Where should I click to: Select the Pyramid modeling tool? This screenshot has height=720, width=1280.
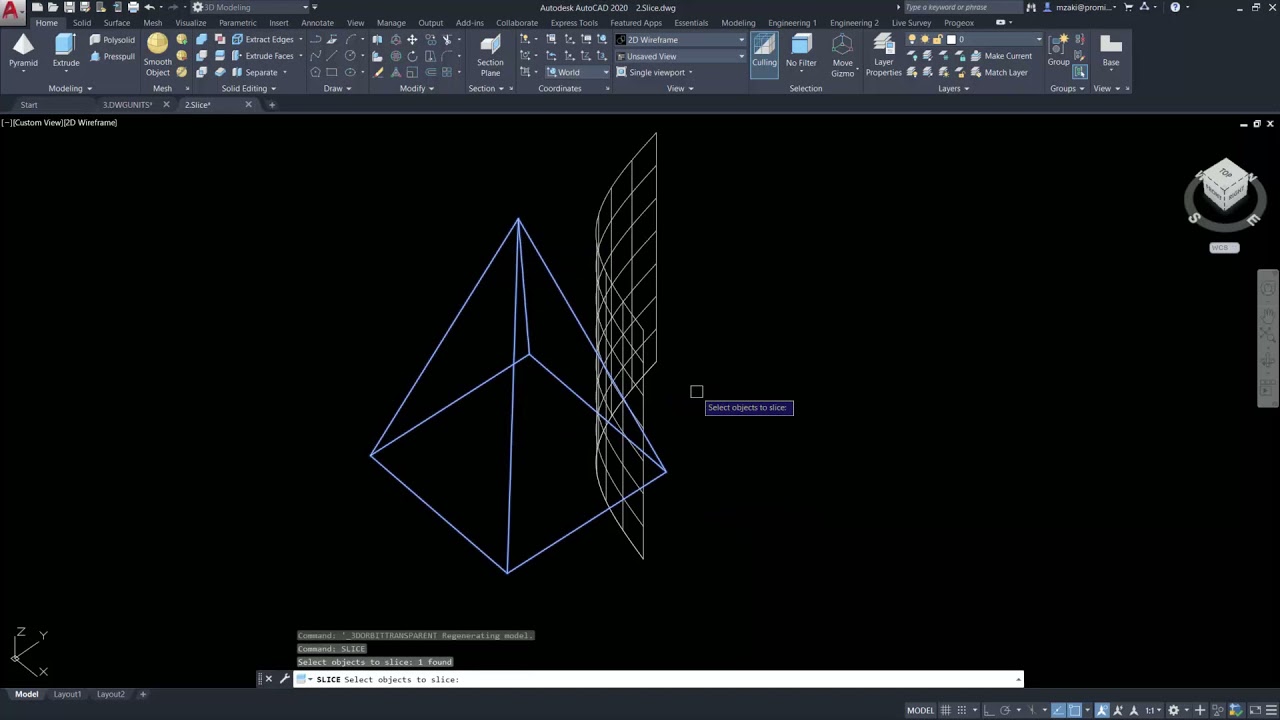click(23, 51)
